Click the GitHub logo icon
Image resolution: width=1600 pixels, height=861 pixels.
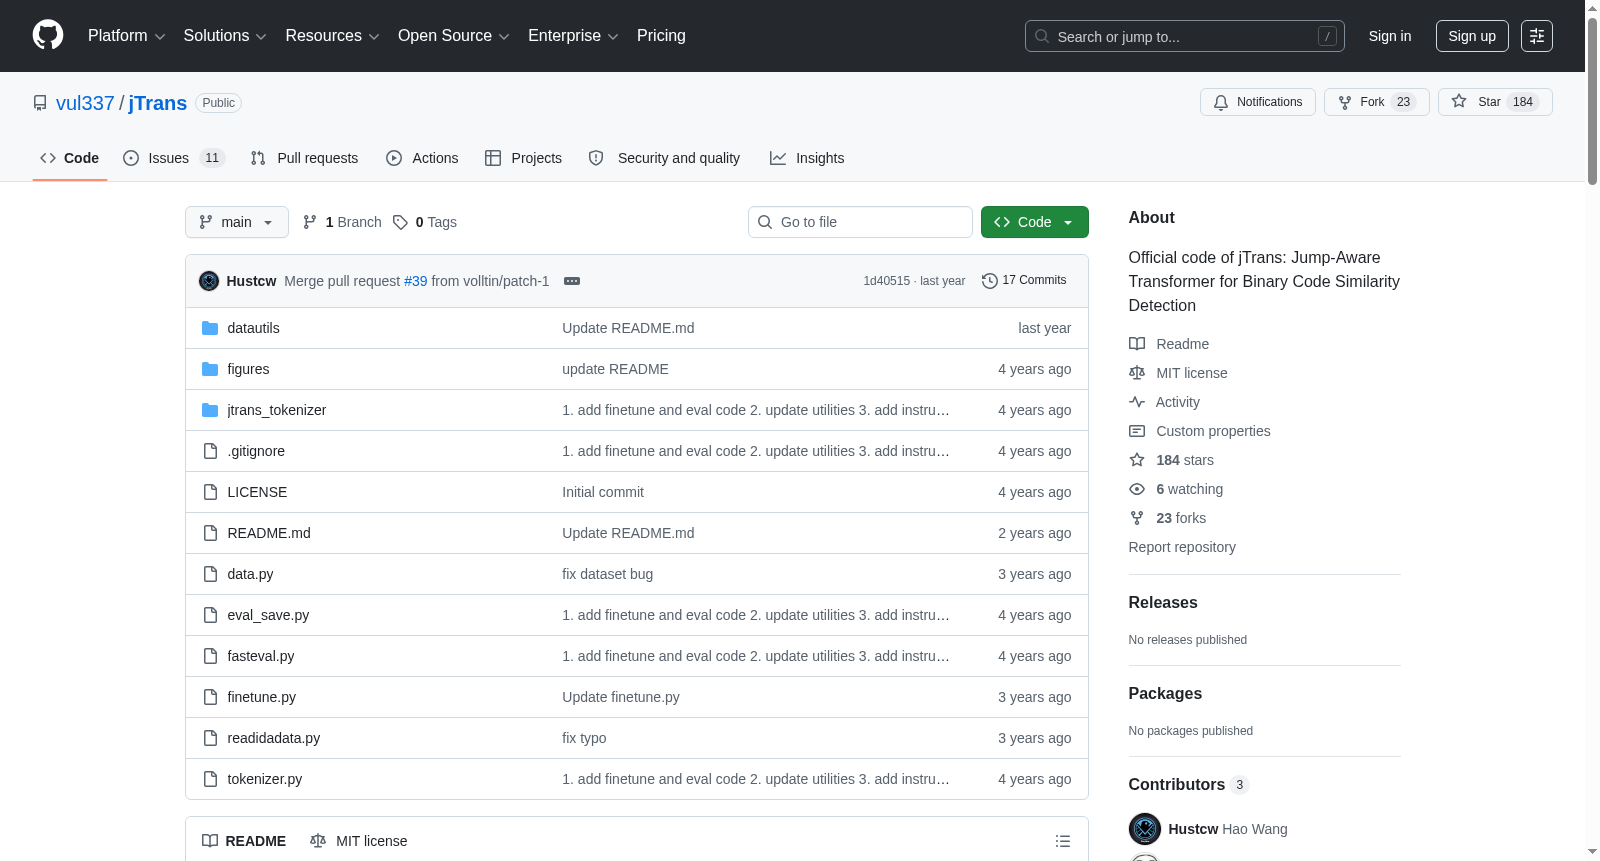48,36
